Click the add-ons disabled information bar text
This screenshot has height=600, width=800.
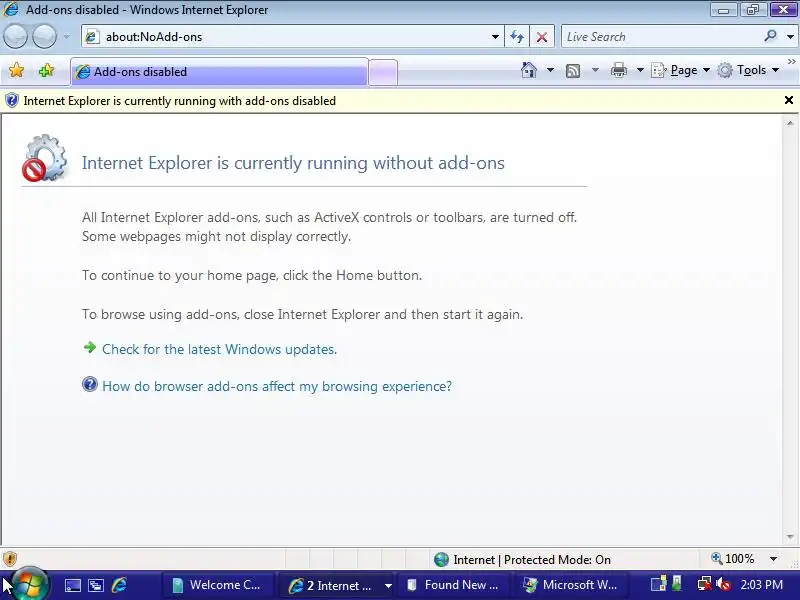[x=180, y=101]
